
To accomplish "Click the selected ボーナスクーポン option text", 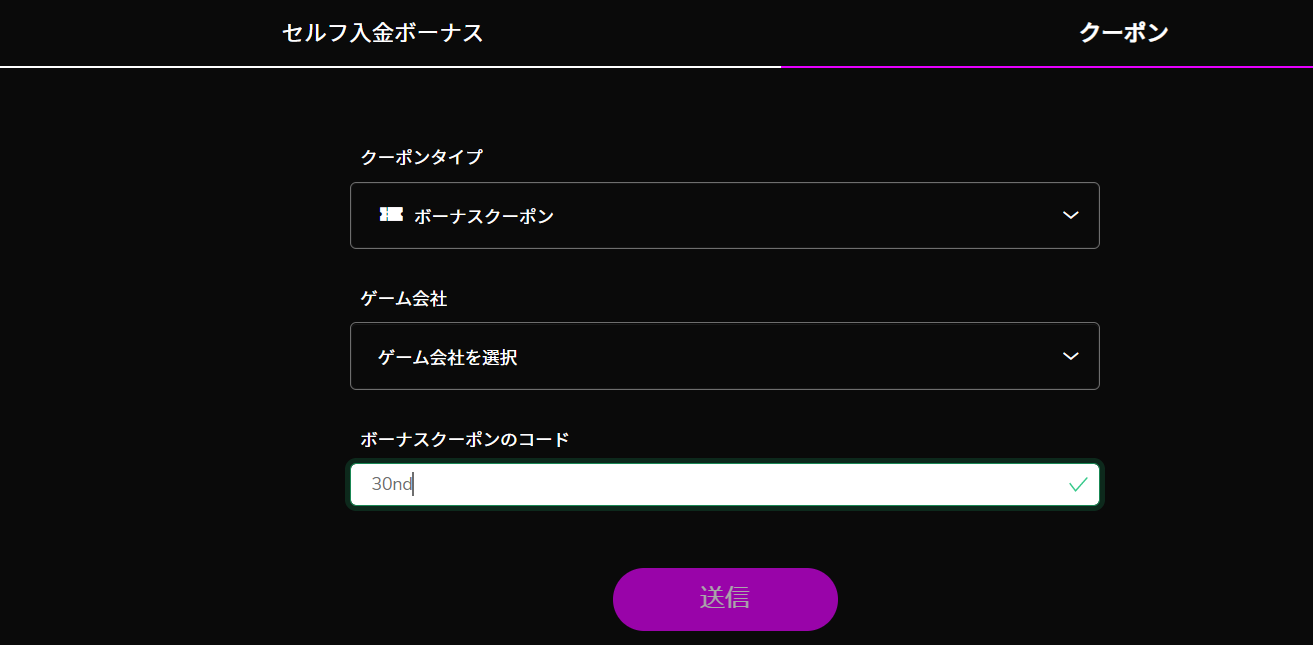I will 484,216.
